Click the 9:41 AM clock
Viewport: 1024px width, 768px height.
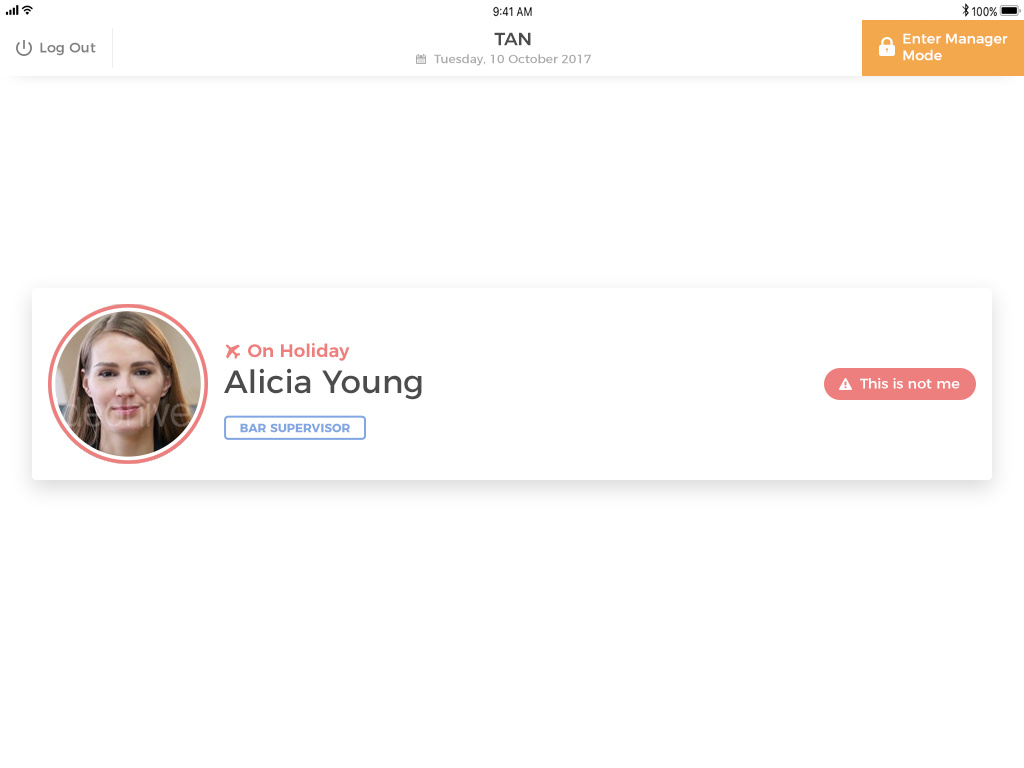[512, 11]
